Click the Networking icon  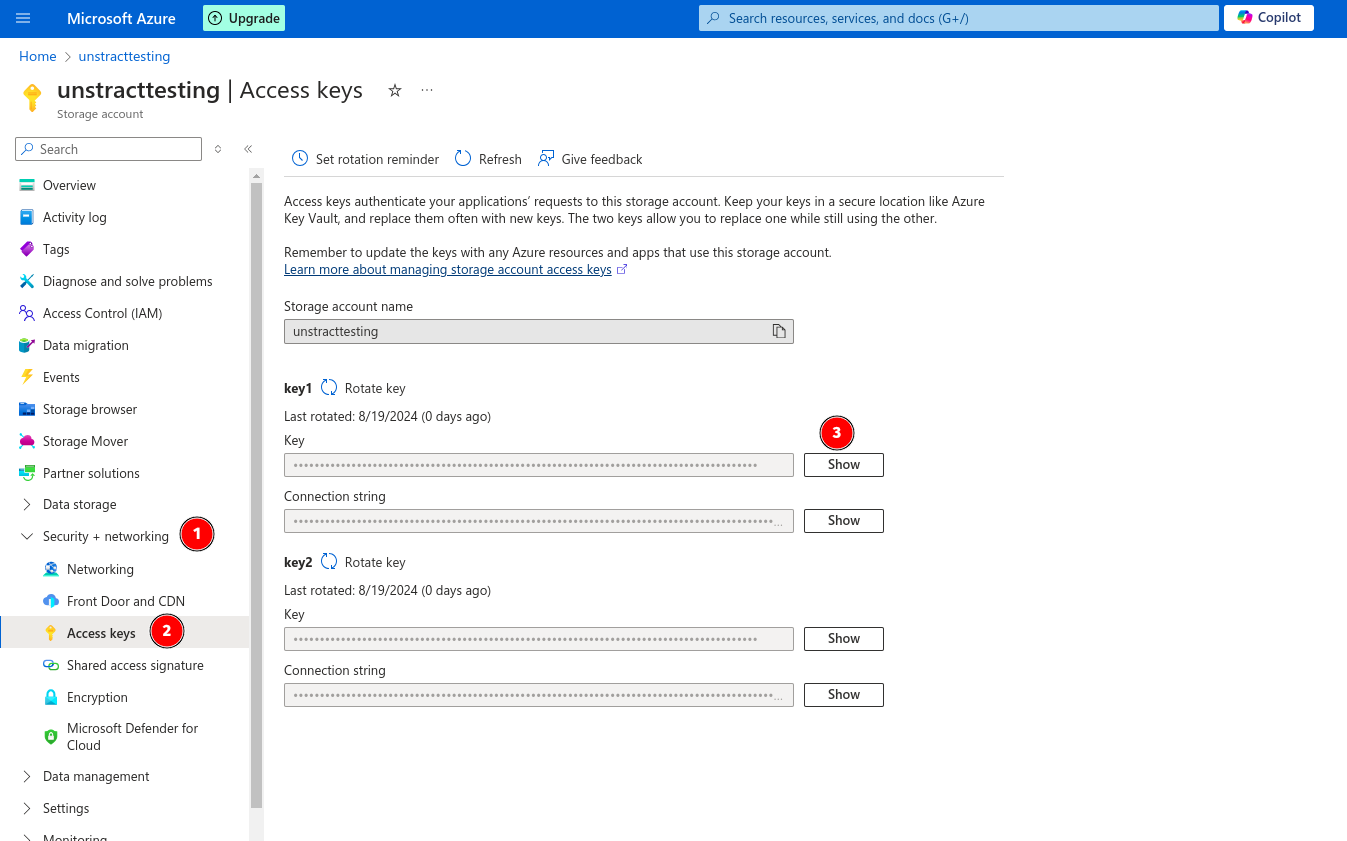point(51,569)
